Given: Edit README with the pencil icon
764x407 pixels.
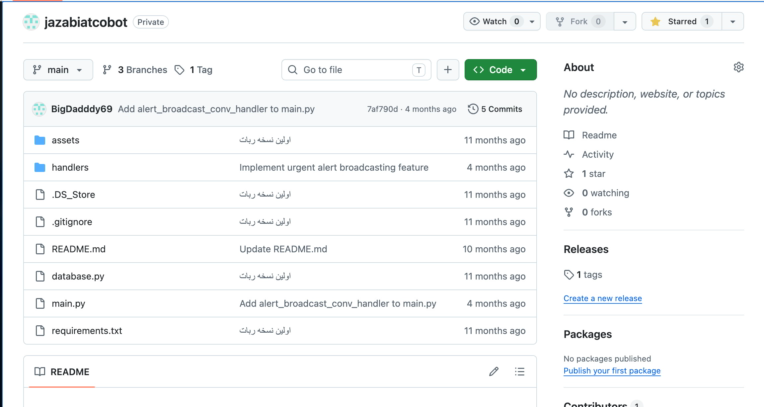Looking at the screenshot, I should (x=494, y=371).
